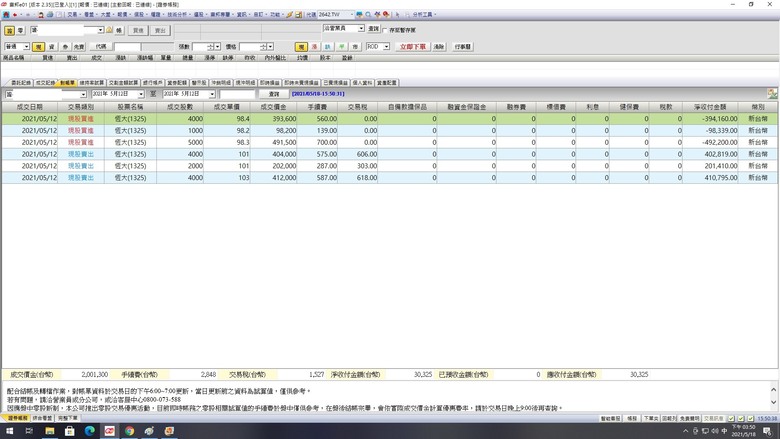Click the icon at far right of filter row
Screen dimensions: 780x439
click(x=772, y=93)
